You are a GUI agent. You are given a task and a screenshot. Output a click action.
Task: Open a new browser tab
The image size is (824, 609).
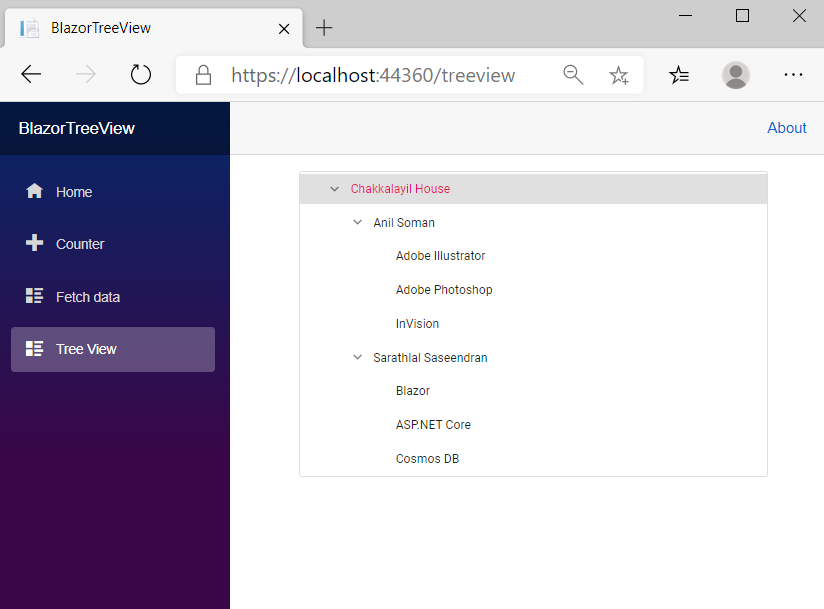click(x=324, y=28)
